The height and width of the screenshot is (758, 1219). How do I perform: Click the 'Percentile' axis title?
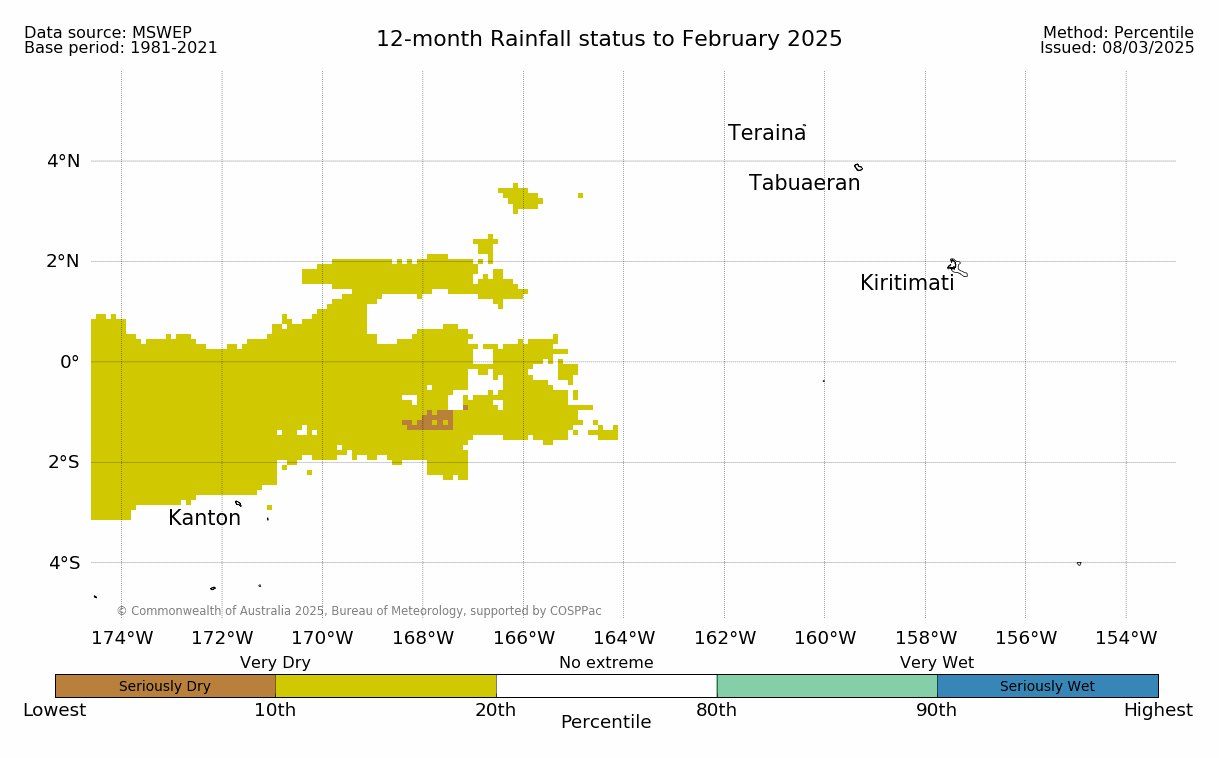pyautogui.click(x=606, y=722)
